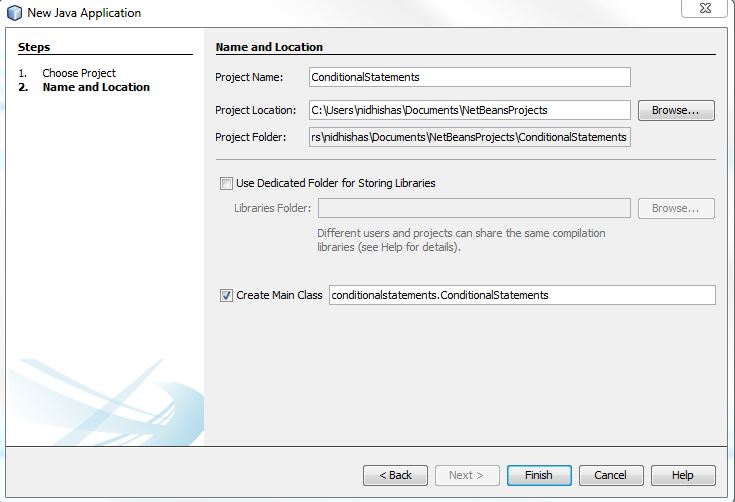
Task: Click the Project Name text field
Action: pos(470,77)
